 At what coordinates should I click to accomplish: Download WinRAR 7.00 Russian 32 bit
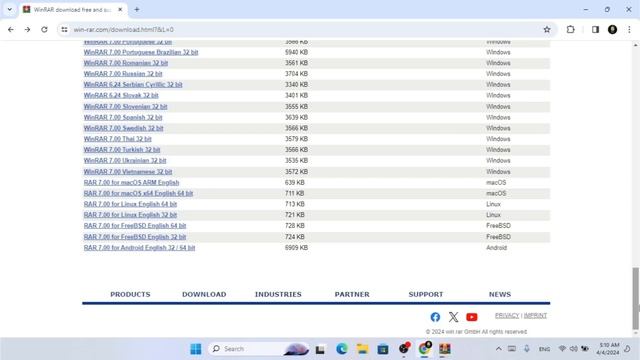point(123,74)
